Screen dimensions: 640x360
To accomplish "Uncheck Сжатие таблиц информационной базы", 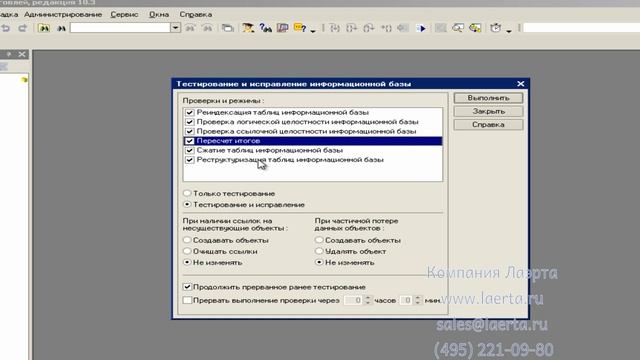I will [x=189, y=150].
